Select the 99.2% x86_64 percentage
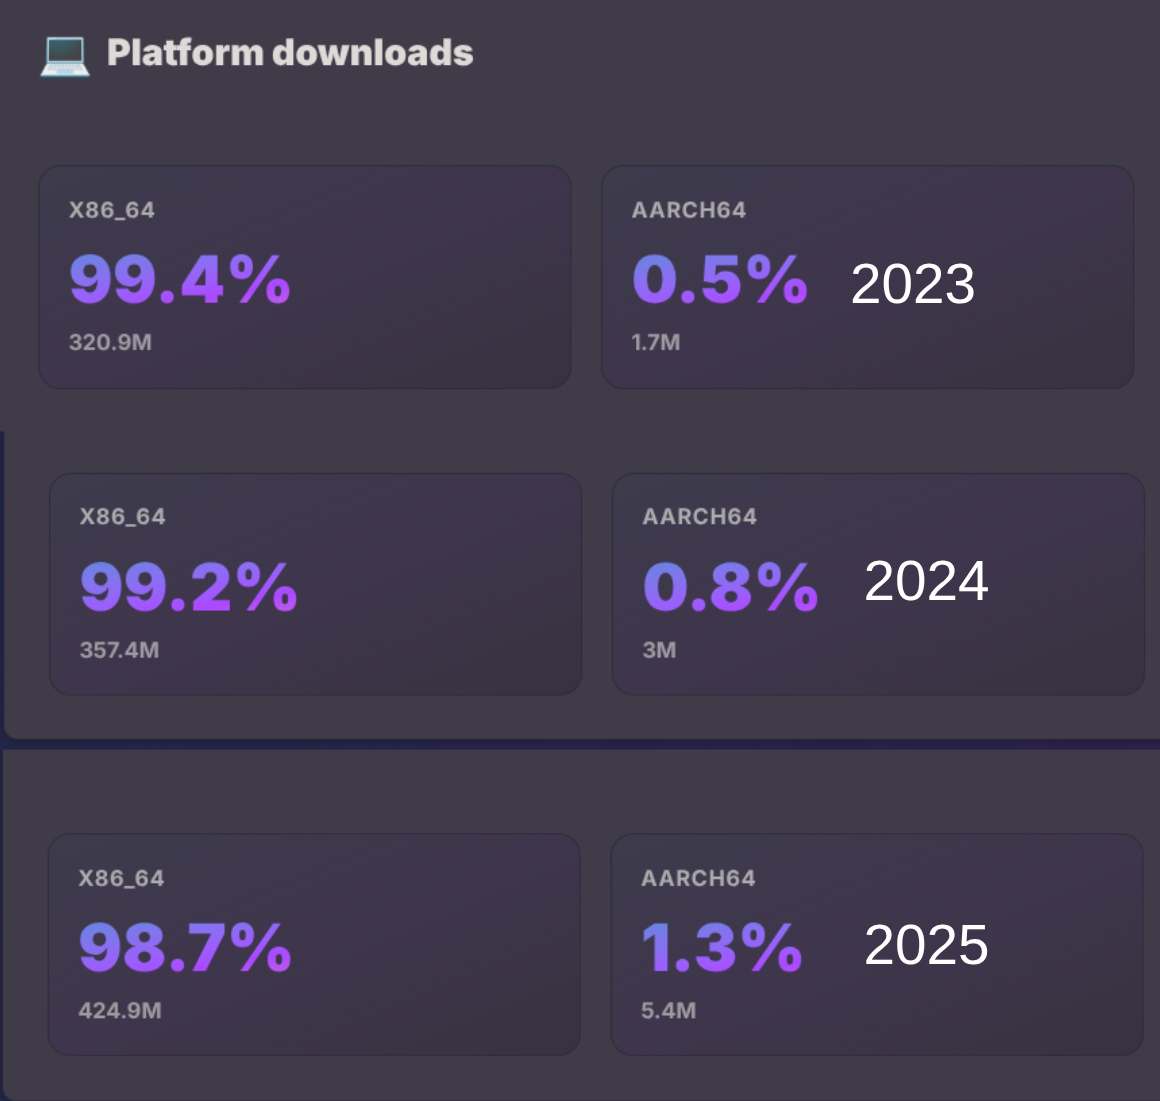This screenshot has height=1101, width=1160. tap(189, 587)
